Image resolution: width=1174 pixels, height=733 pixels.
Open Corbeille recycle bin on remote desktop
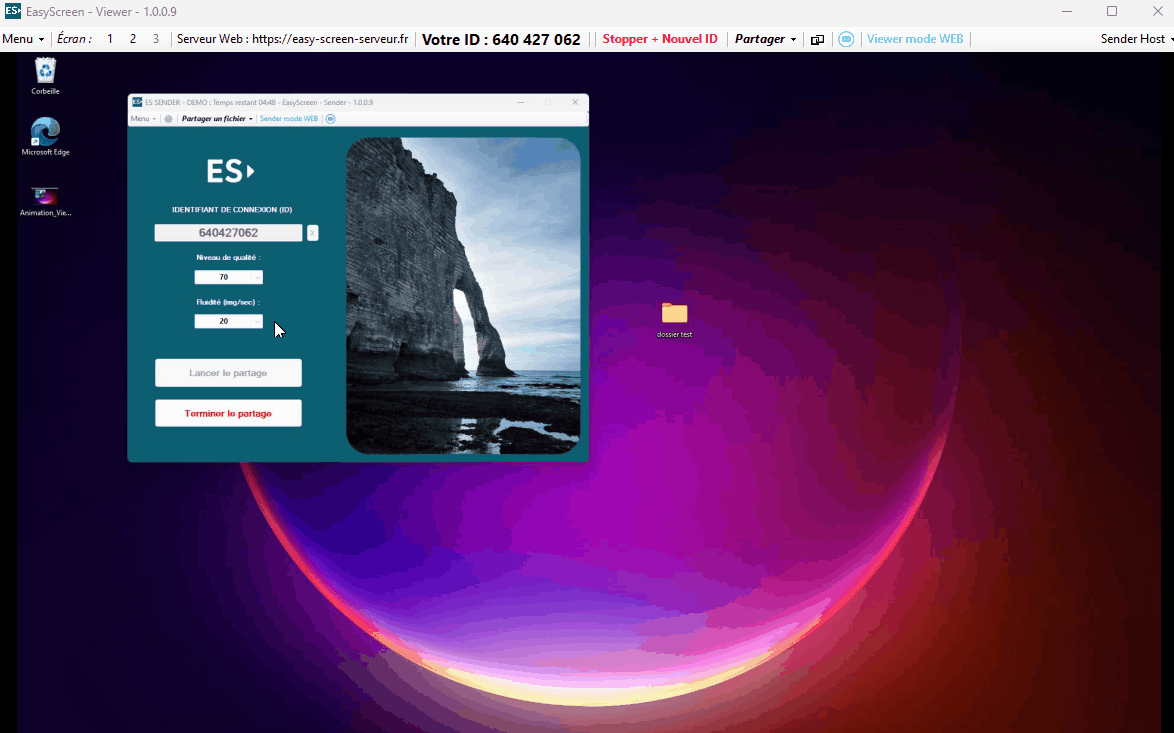pyautogui.click(x=45, y=72)
